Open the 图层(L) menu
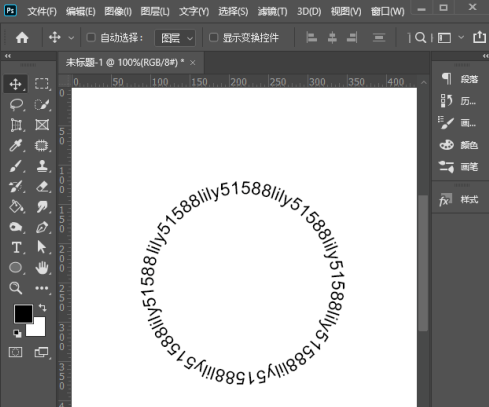This screenshot has height=407, width=489. click(155, 12)
